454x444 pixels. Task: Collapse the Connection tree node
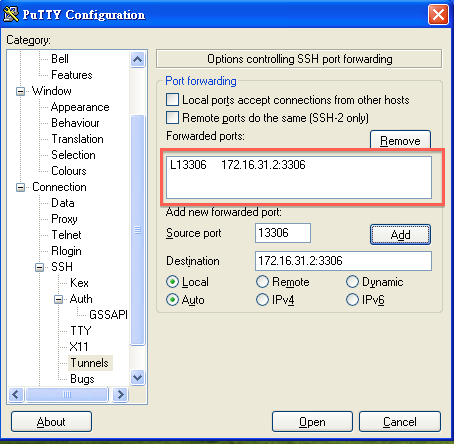click(x=20, y=187)
